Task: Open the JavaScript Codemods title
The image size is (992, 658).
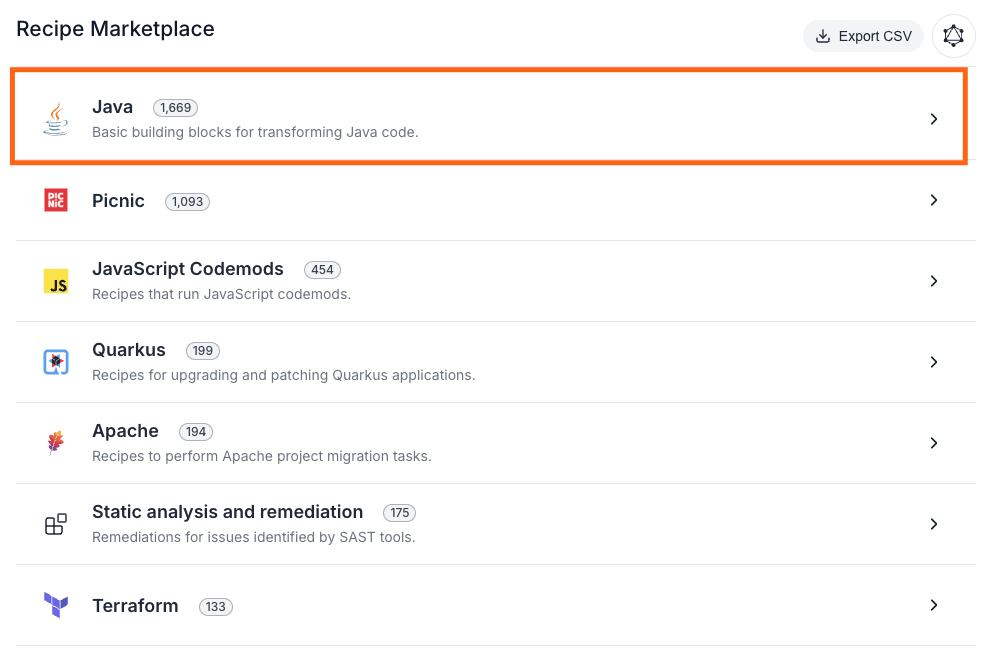Action: pyautogui.click(x=188, y=269)
